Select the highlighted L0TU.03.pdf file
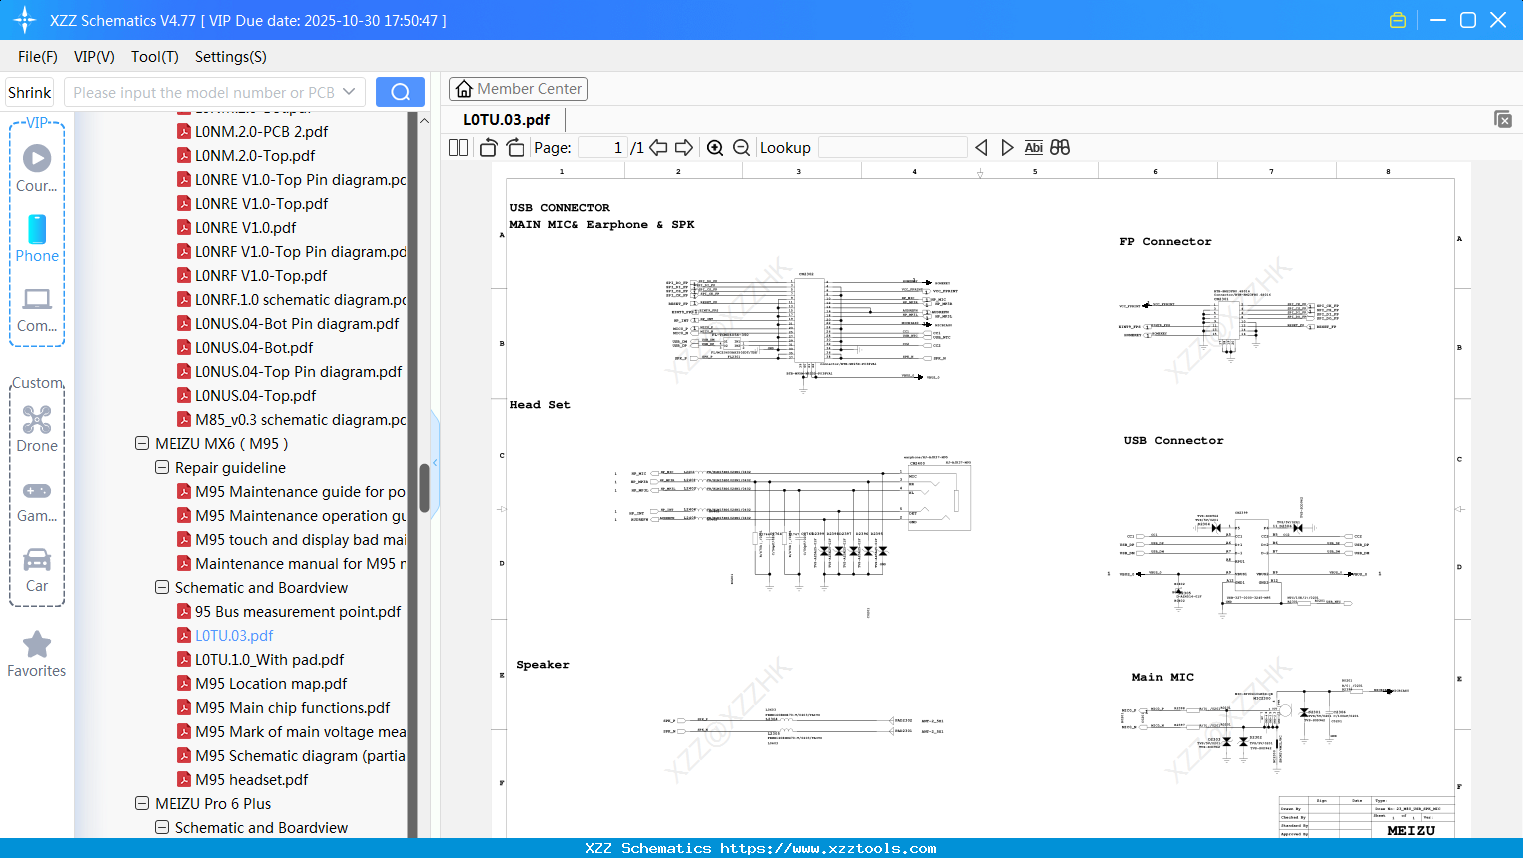 [x=234, y=635]
